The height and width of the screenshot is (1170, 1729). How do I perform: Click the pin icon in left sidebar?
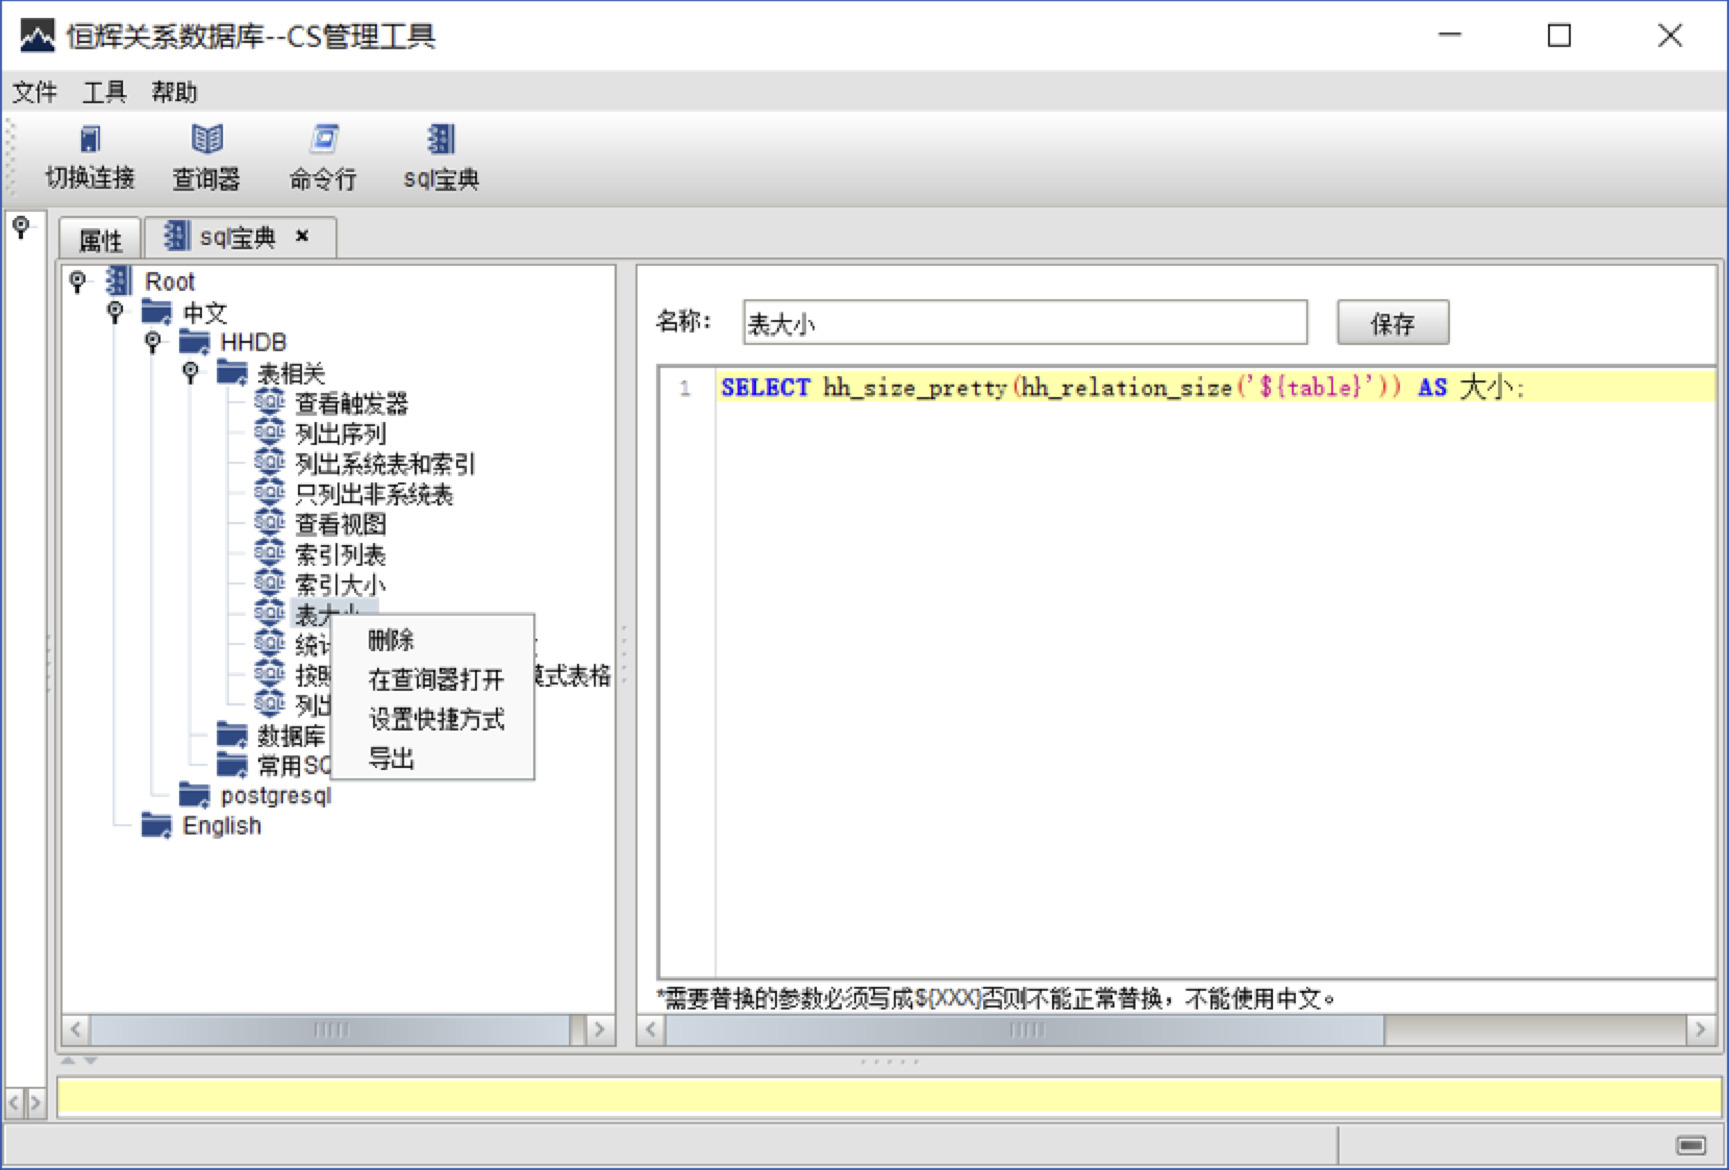pyautogui.click(x=21, y=228)
